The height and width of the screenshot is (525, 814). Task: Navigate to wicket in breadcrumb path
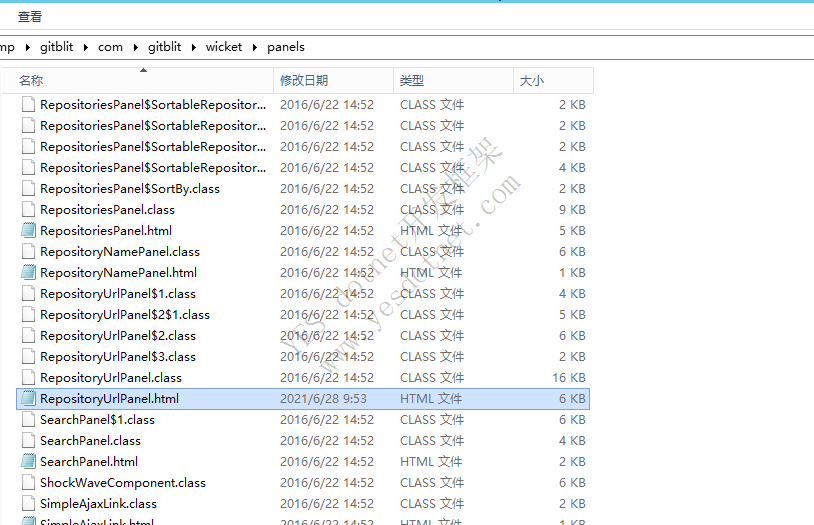224,47
